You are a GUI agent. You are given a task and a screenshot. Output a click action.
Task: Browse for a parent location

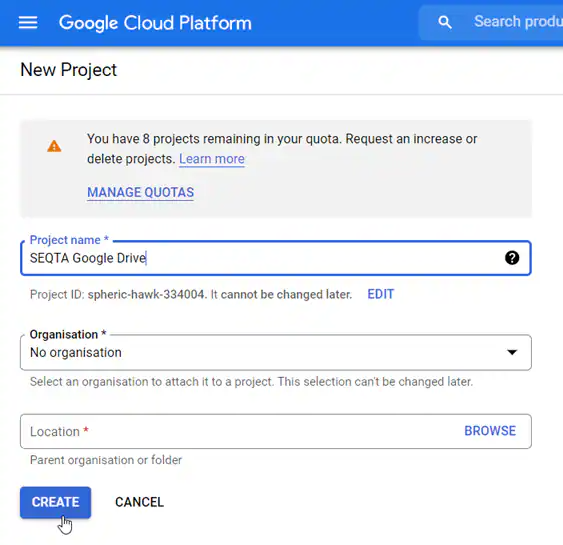tap(490, 431)
